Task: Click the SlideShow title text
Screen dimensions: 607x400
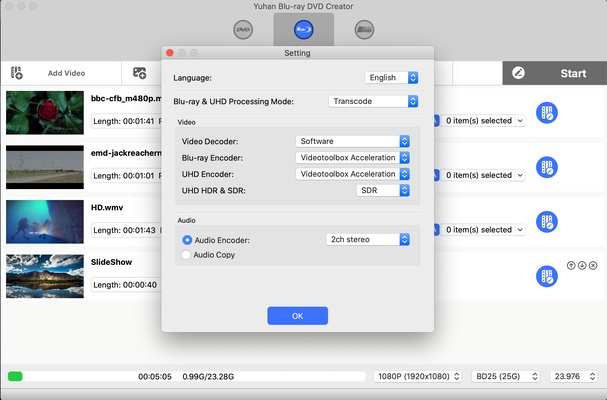Action: coord(111,262)
